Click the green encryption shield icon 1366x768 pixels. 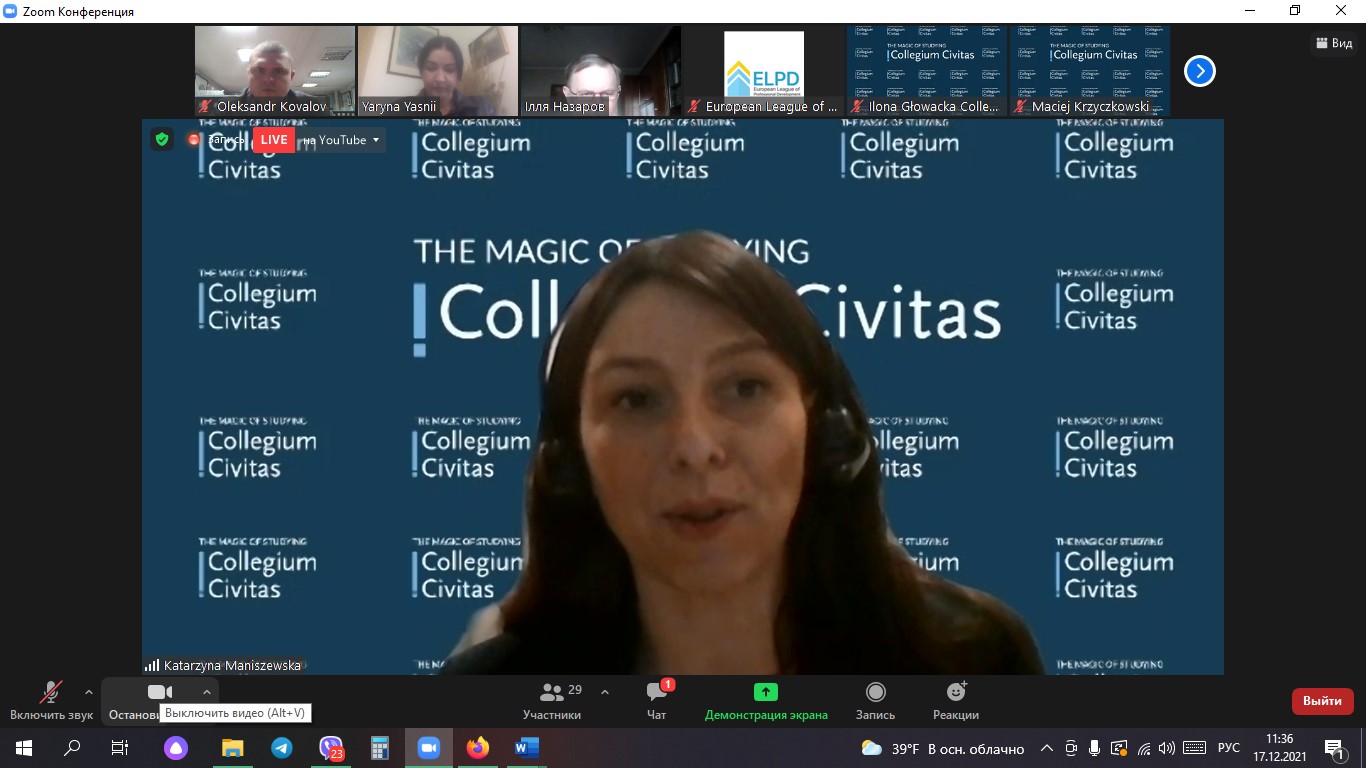pyautogui.click(x=162, y=139)
